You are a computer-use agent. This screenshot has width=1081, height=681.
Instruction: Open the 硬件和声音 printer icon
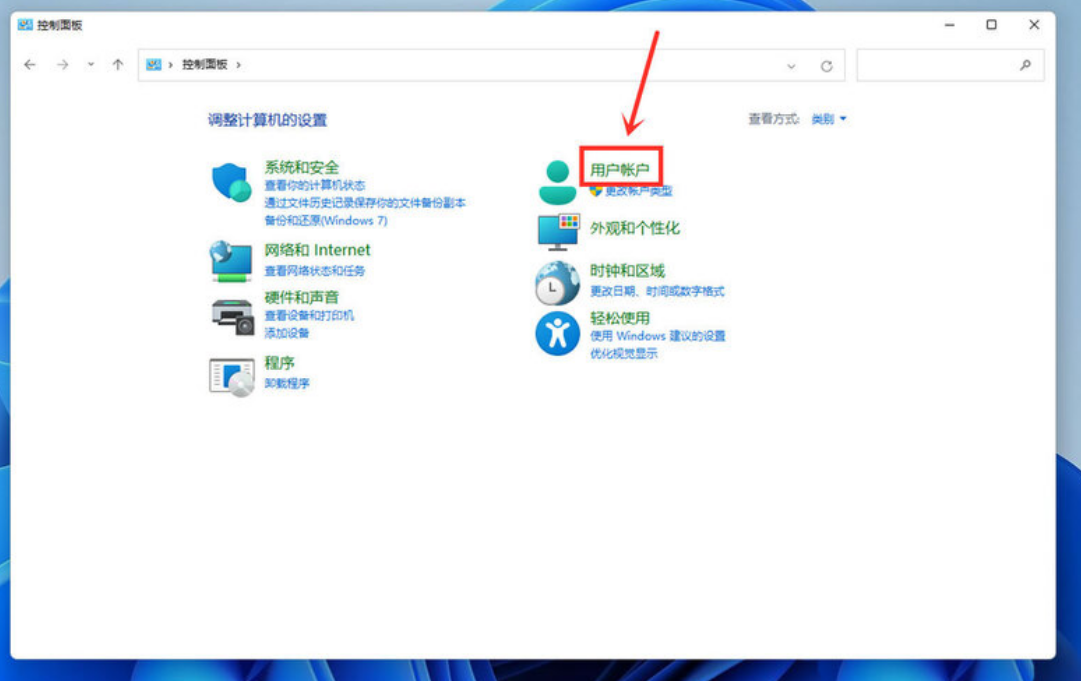tap(232, 317)
